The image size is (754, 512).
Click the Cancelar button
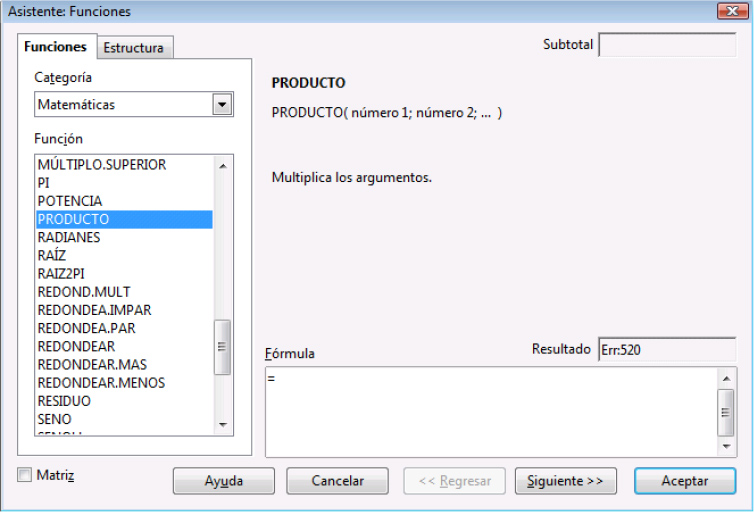(337, 481)
